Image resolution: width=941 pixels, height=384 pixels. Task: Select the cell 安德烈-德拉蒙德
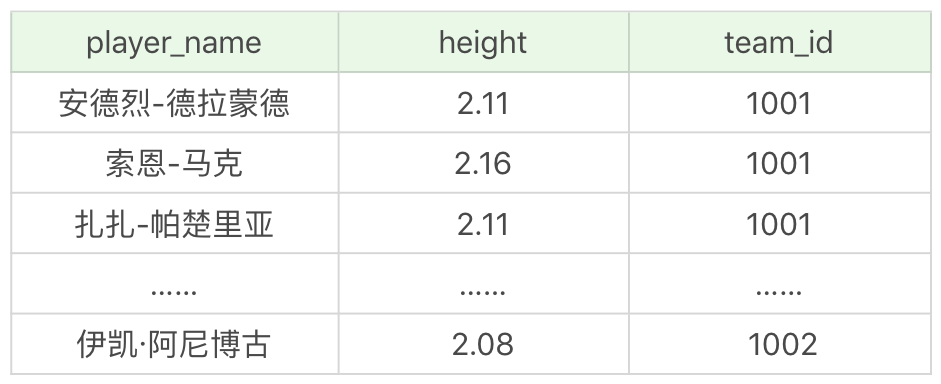174,103
